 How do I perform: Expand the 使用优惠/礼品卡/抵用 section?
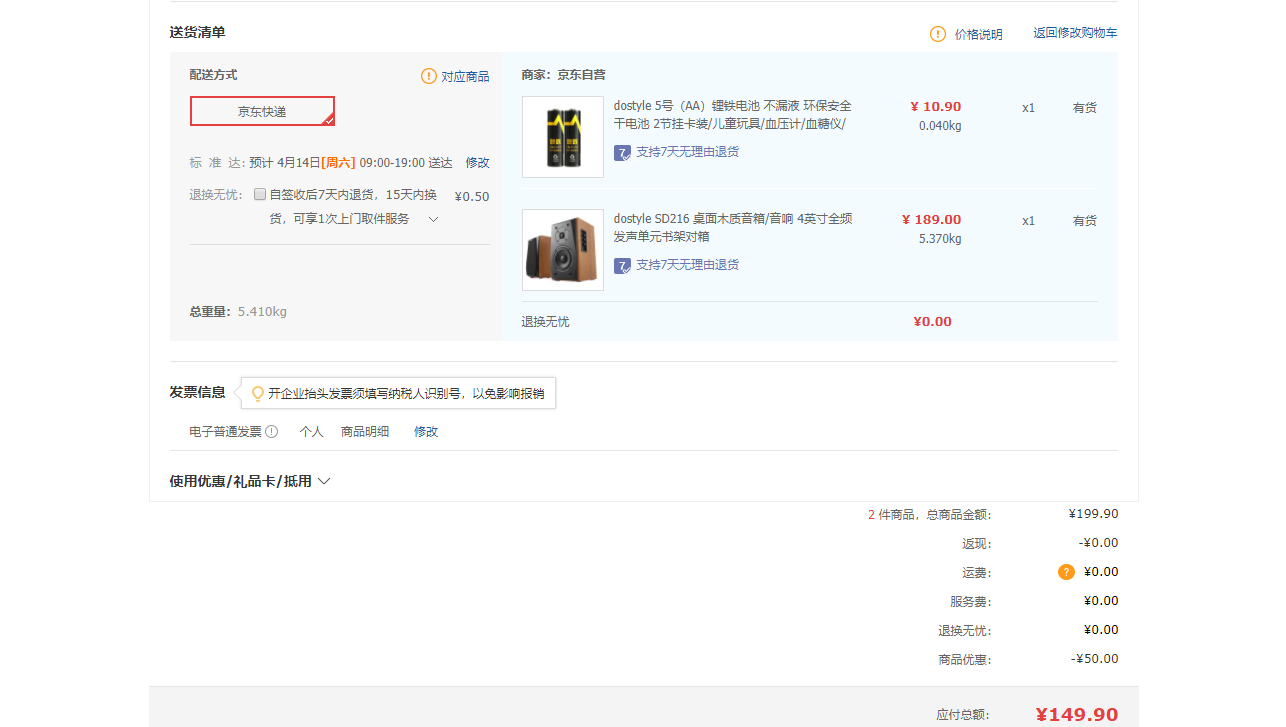coord(250,481)
